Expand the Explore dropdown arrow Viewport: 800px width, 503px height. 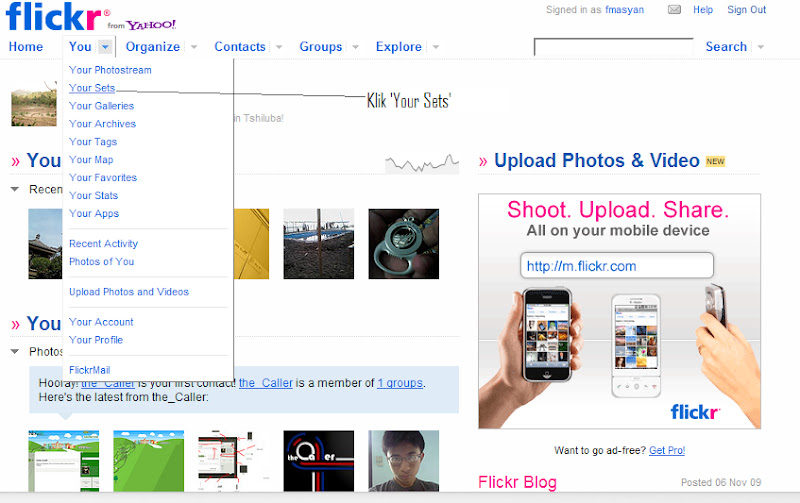pyautogui.click(x=436, y=47)
